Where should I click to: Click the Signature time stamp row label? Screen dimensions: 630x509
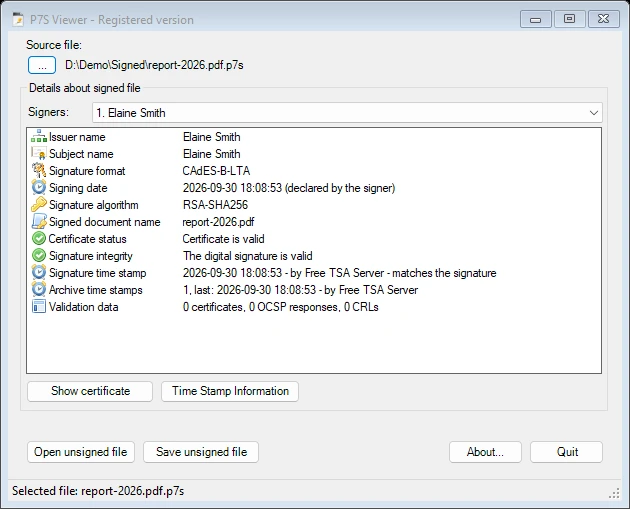coord(98,273)
